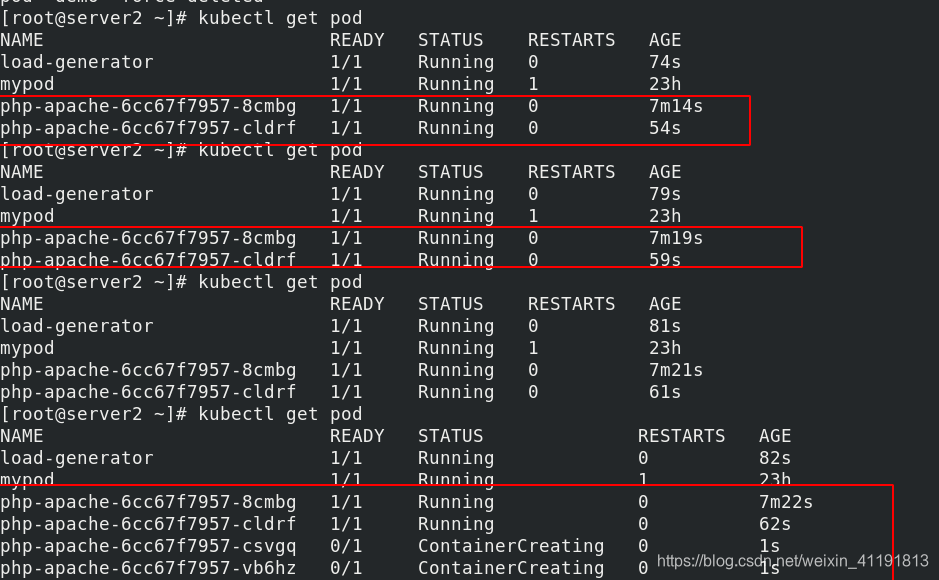Click the topmost load-generator pod name
This screenshot has width=939, height=580.
[77, 62]
